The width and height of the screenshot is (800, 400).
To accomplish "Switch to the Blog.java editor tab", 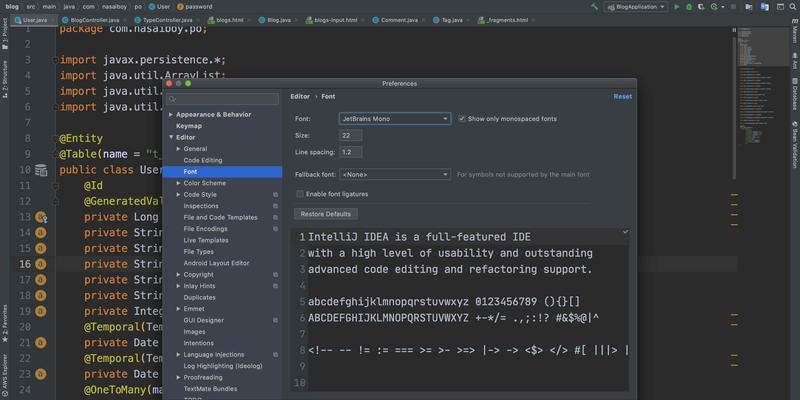I will tap(278, 20).
